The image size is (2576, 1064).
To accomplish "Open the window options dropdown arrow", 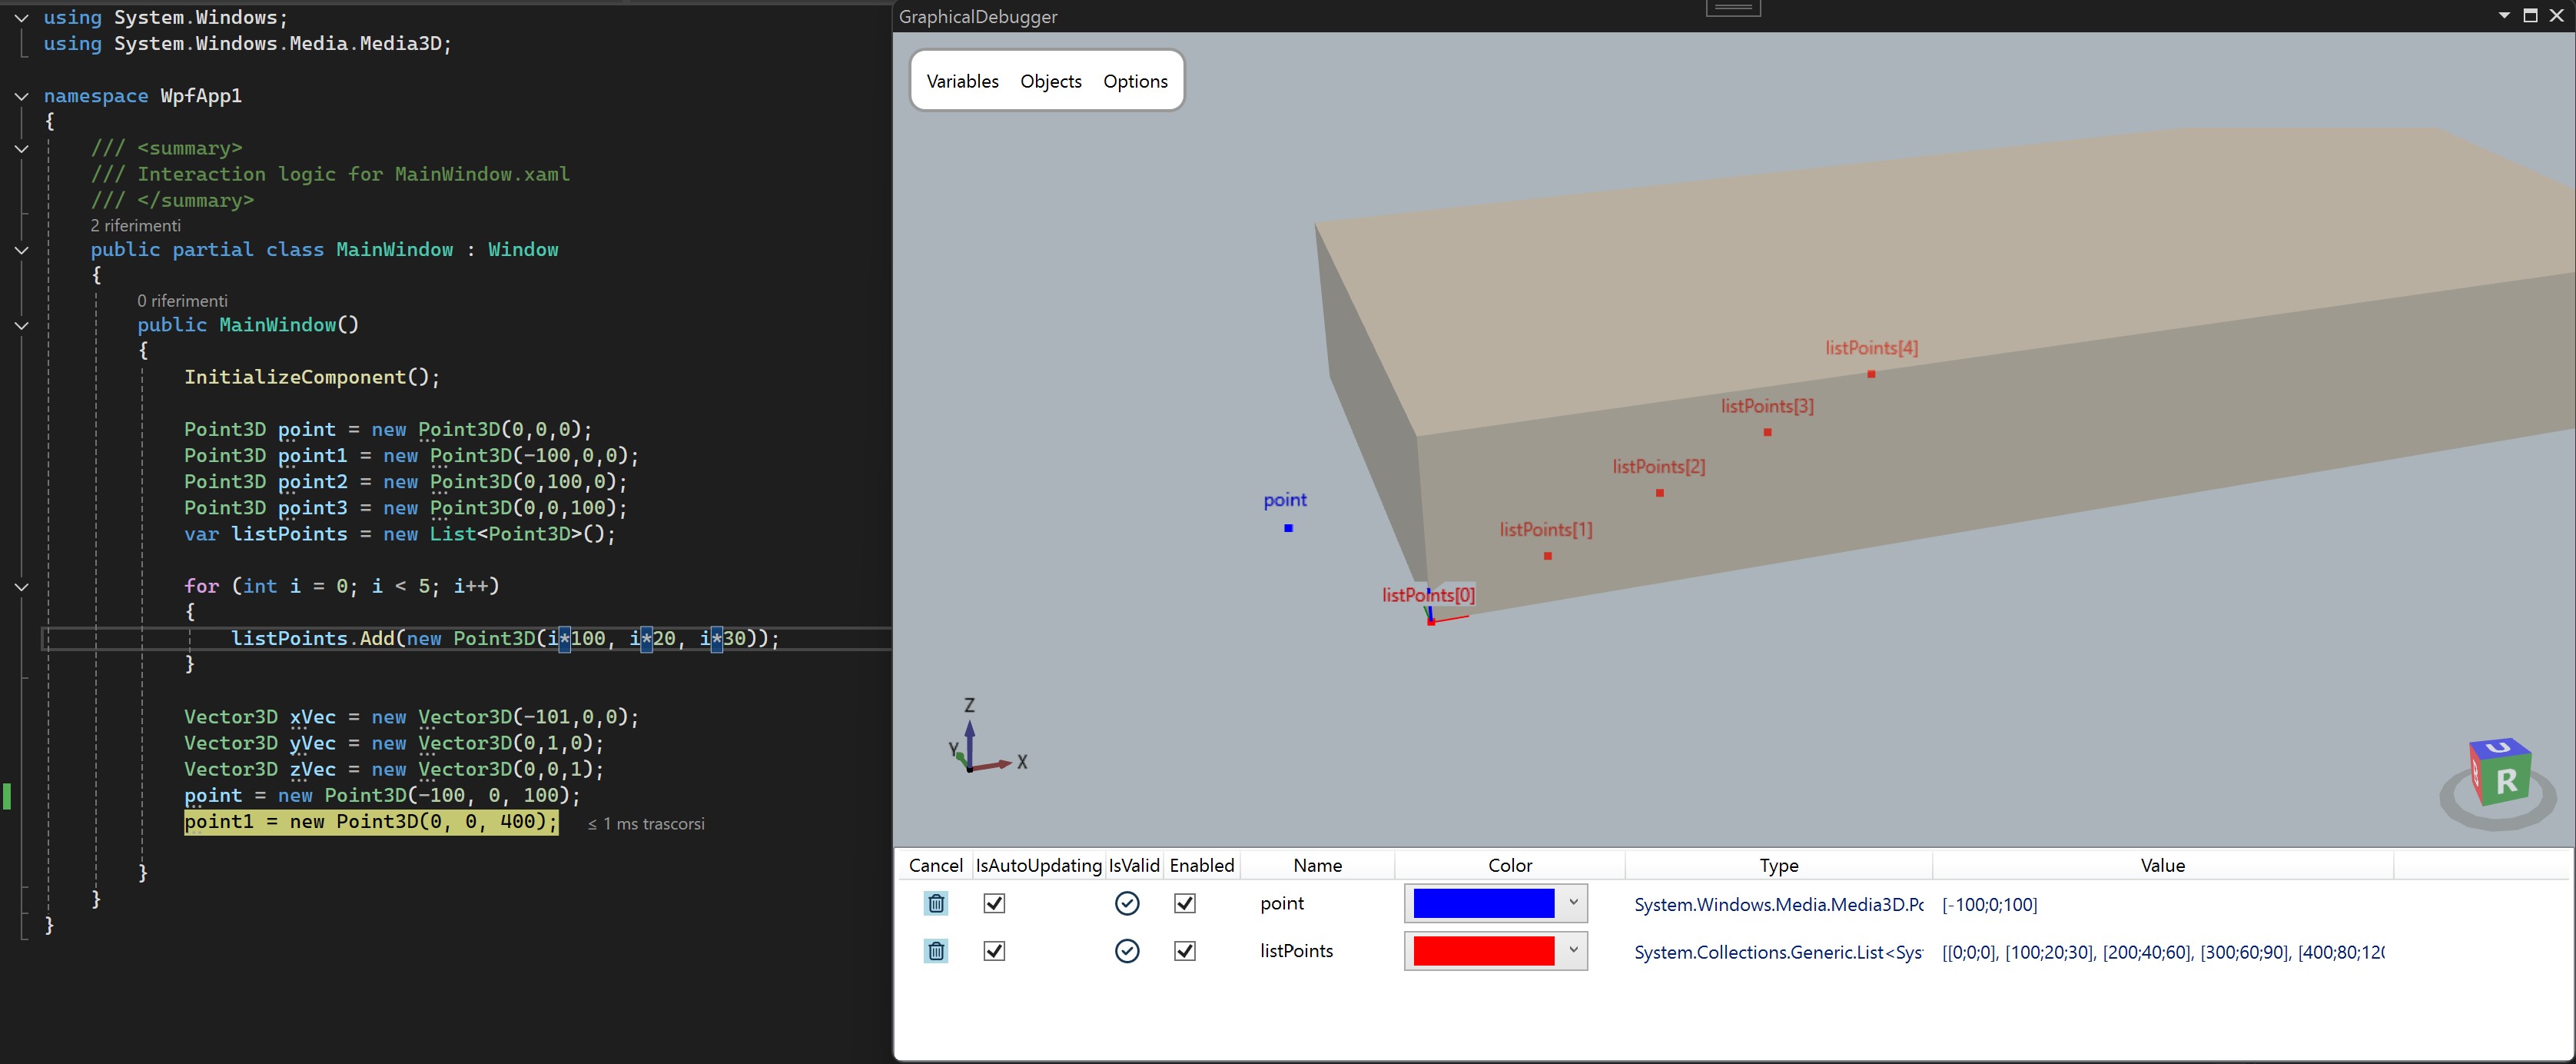I will 2504,15.
